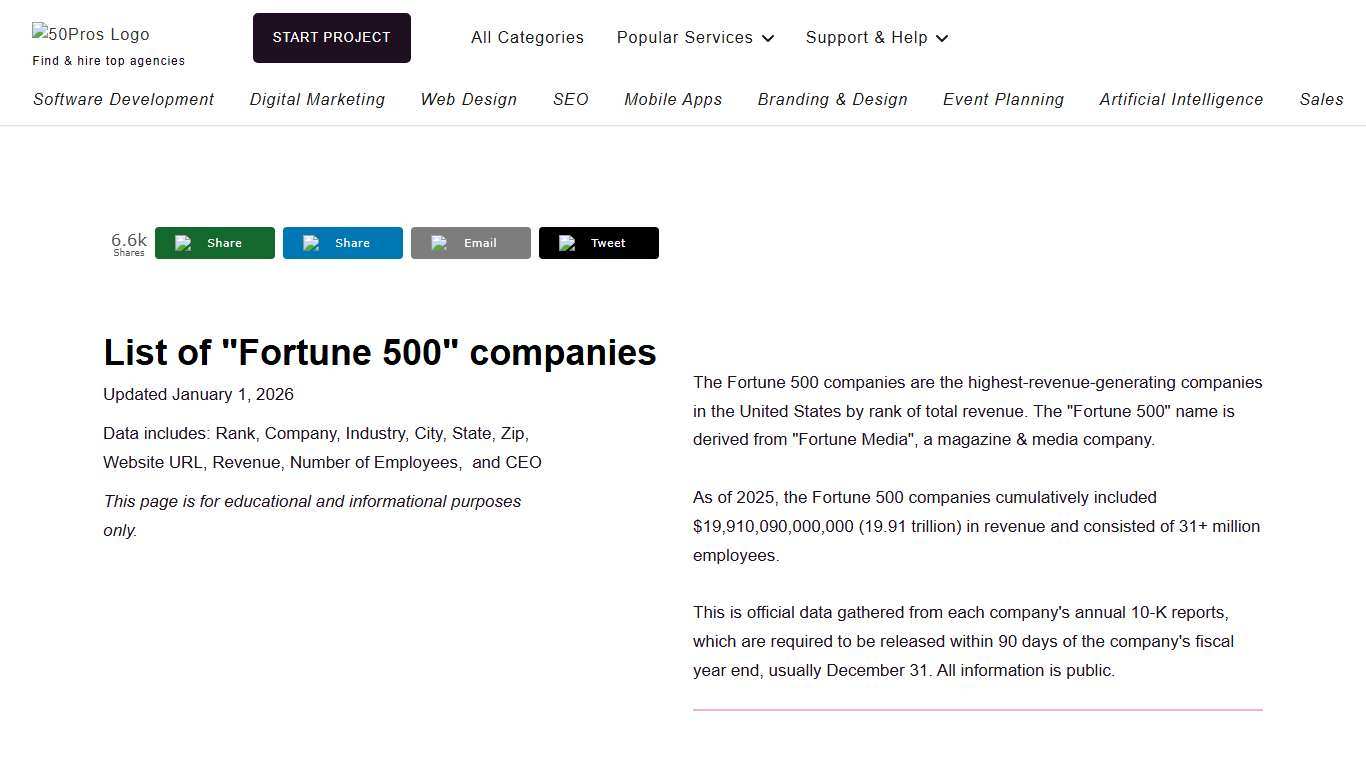Viewport: 1366px width, 768px height.
Task: Select the envelope icon on the Email button
Action: coord(438,242)
